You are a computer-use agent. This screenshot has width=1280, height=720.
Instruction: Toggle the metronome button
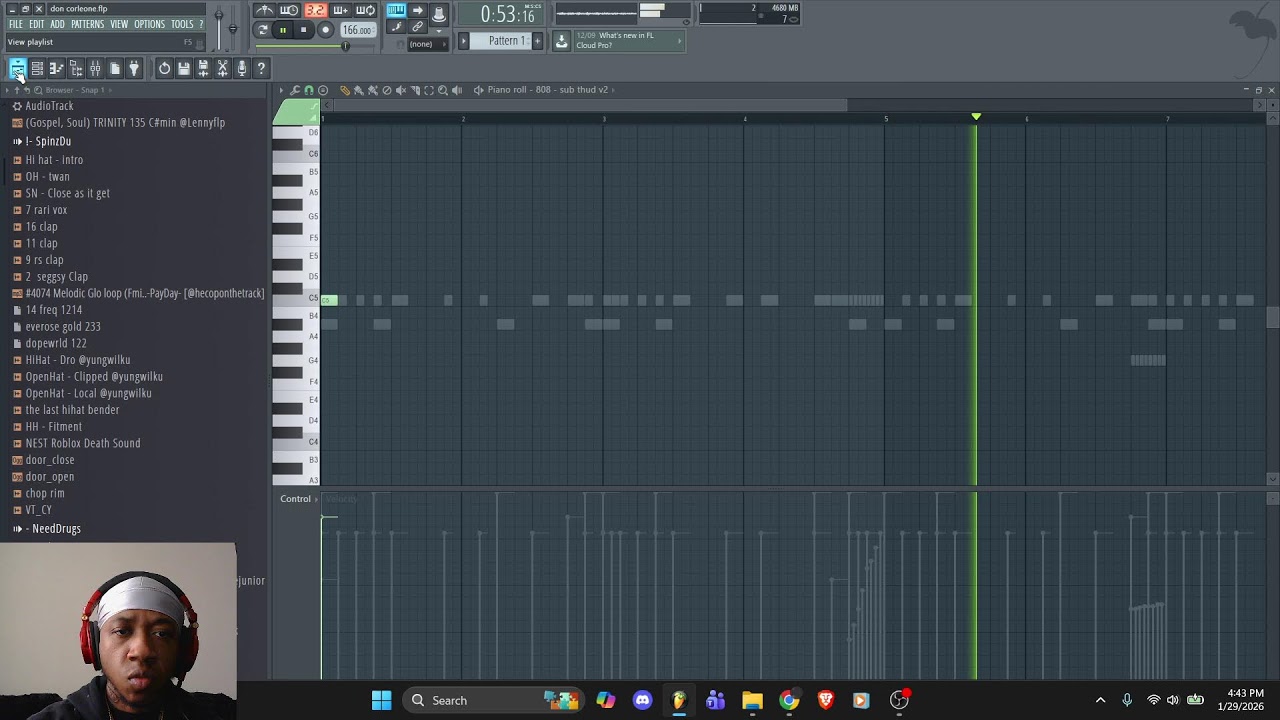(x=265, y=10)
